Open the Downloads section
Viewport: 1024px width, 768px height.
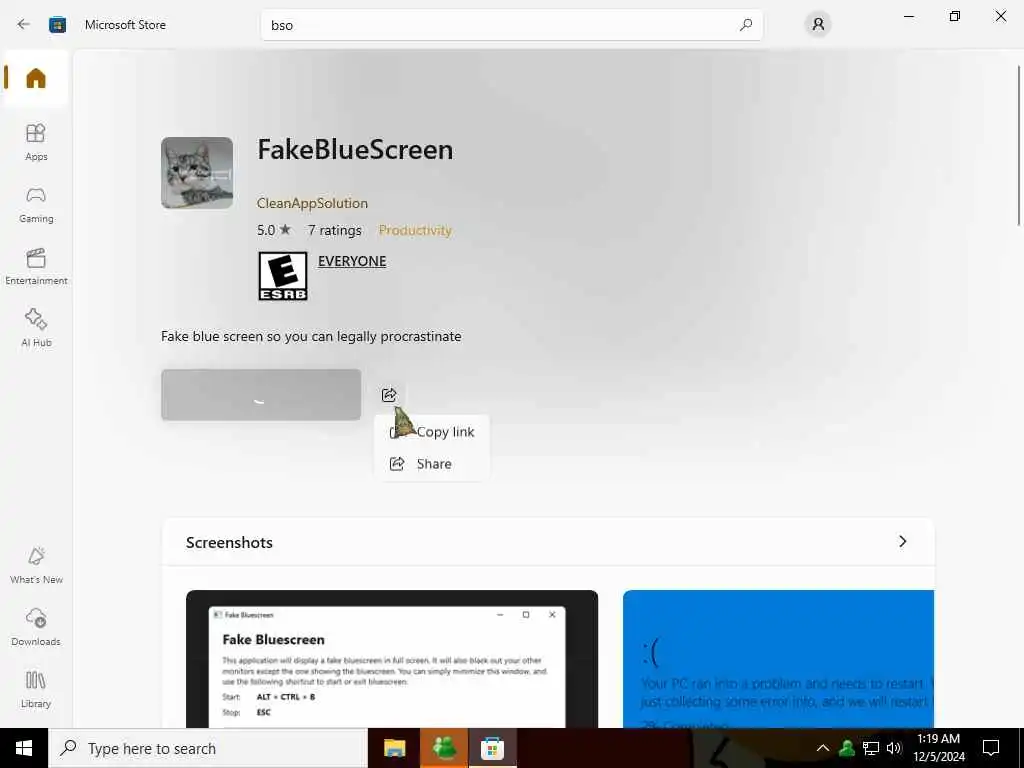36,627
